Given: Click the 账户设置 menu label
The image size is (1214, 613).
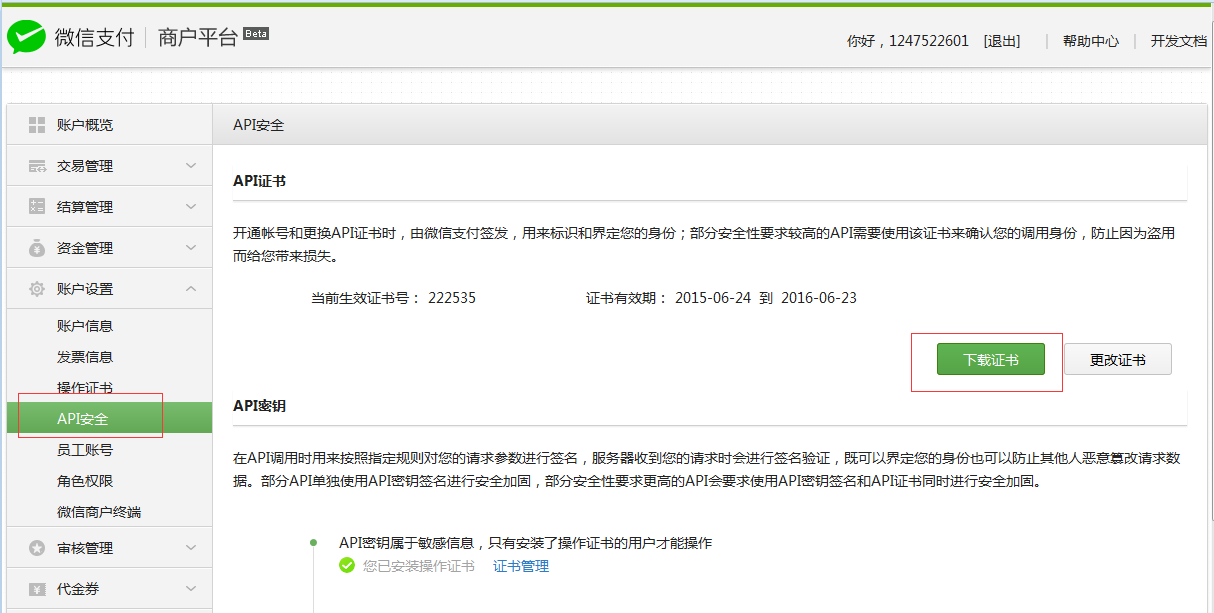Looking at the screenshot, I should pyautogui.click(x=85, y=289).
